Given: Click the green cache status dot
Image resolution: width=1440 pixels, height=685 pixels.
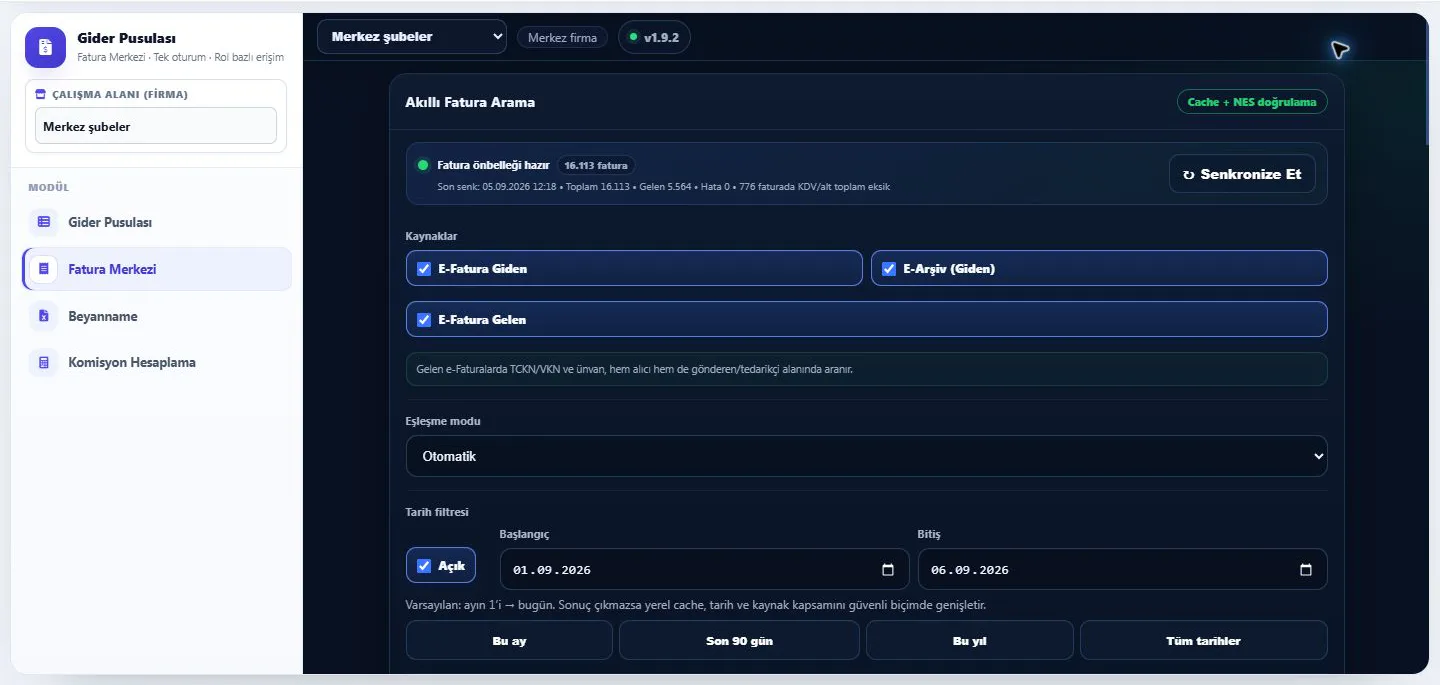Looking at the screenshot, I should (x=423, y=165).
